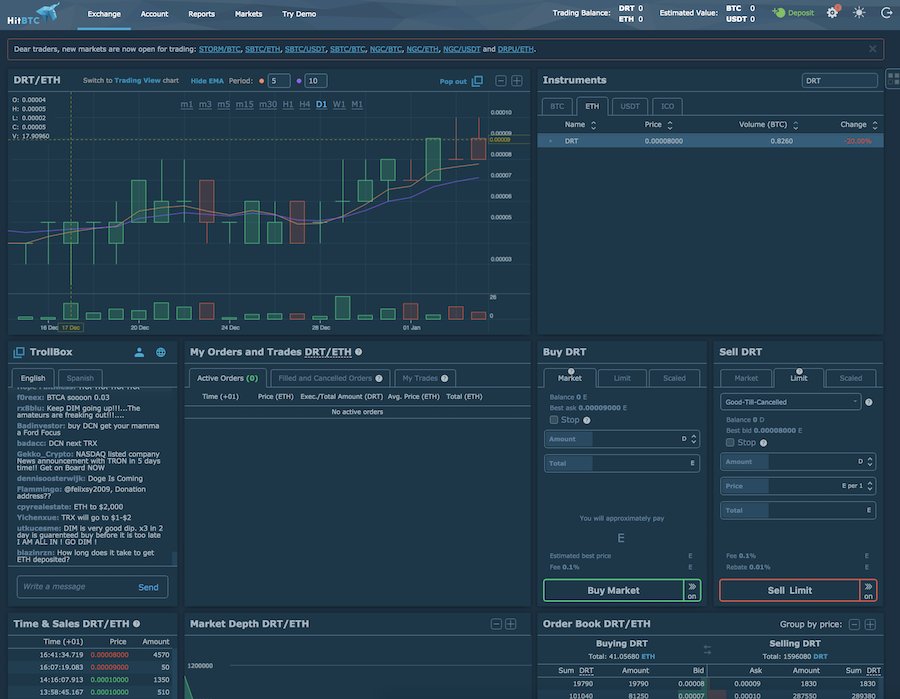Image resolution: width=900 pixels, height=699 pixels.
Task: Click the TrollBox chat scrollbar
Action: [174, 558]
